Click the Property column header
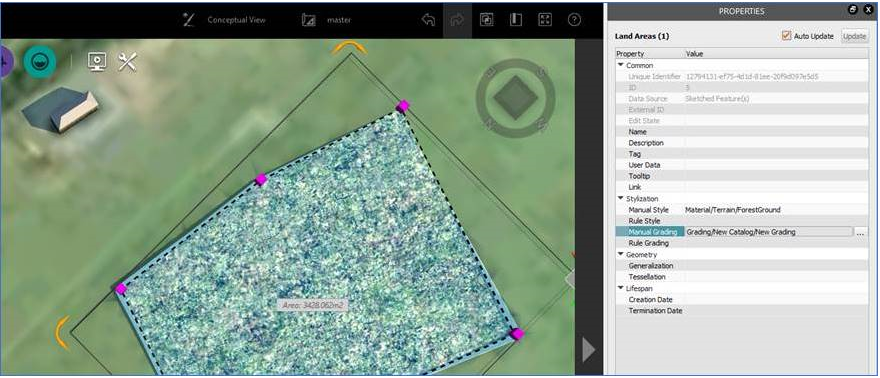Viewport: 880px width, 378px height. [649, 54]
